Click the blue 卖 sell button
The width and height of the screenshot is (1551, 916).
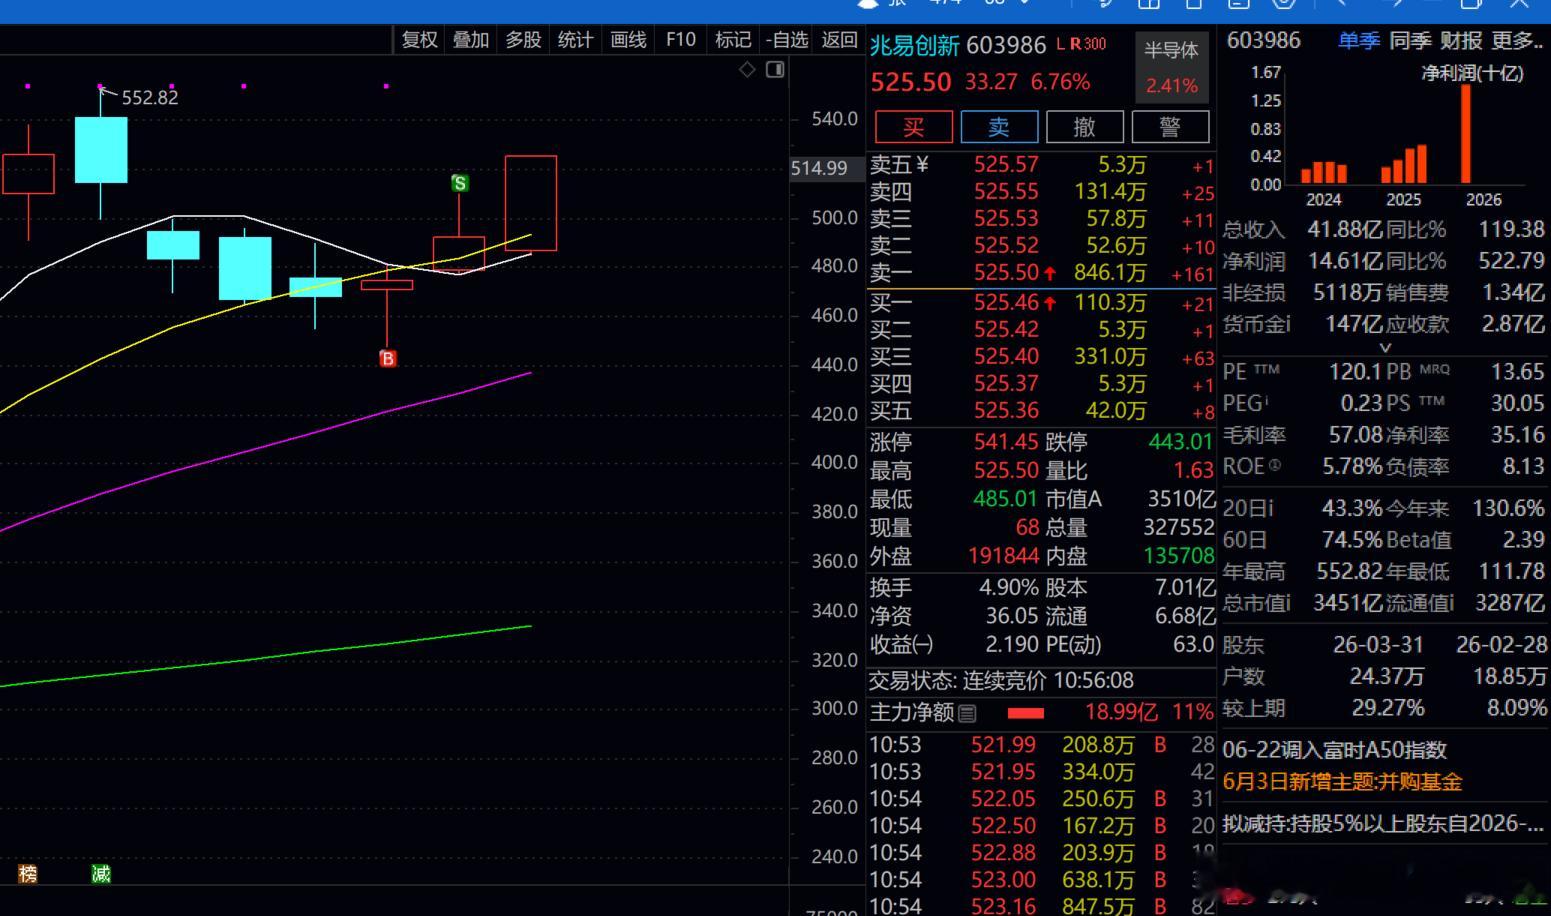point(999,127)
